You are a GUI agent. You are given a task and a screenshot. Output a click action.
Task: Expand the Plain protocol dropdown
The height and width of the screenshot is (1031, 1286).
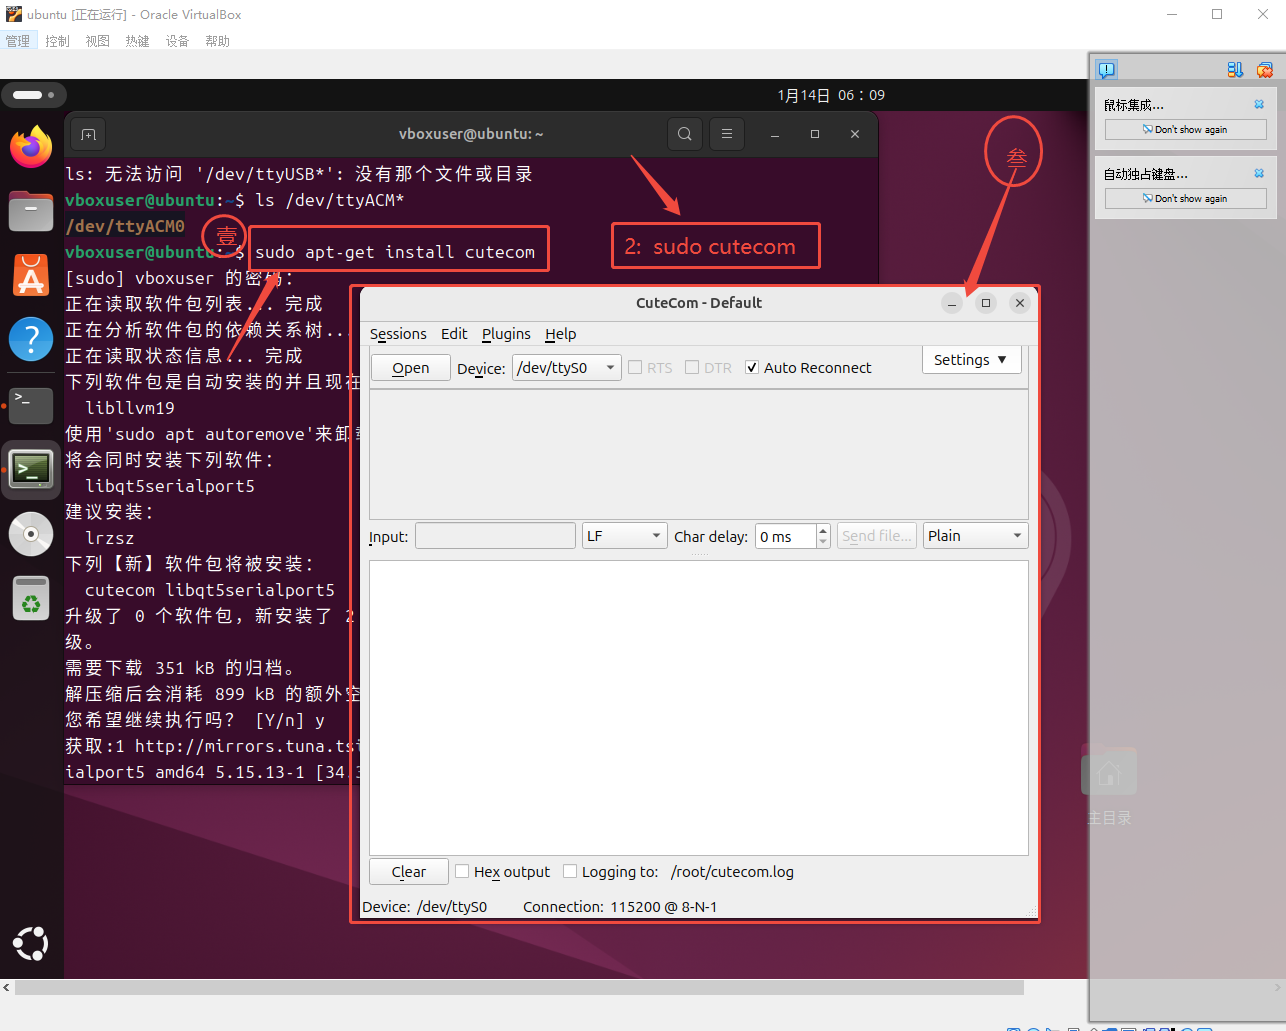1017,536
